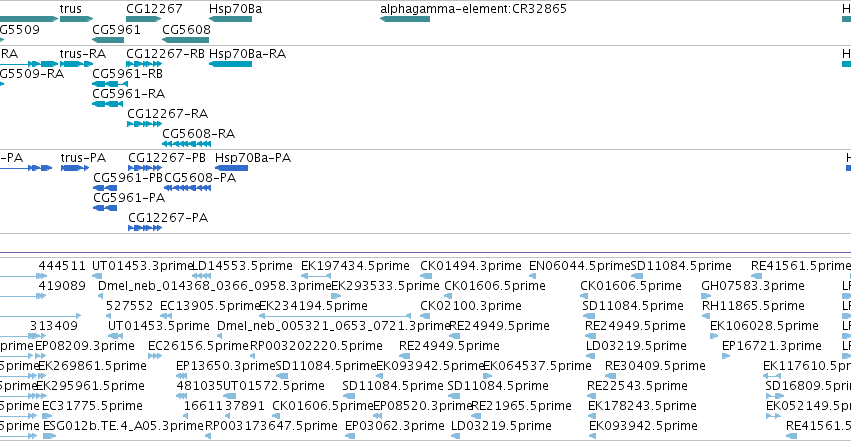This screenshot has height=441, width=851.
Task: Open EST EN06044.5prime
Action: point(580,266)
